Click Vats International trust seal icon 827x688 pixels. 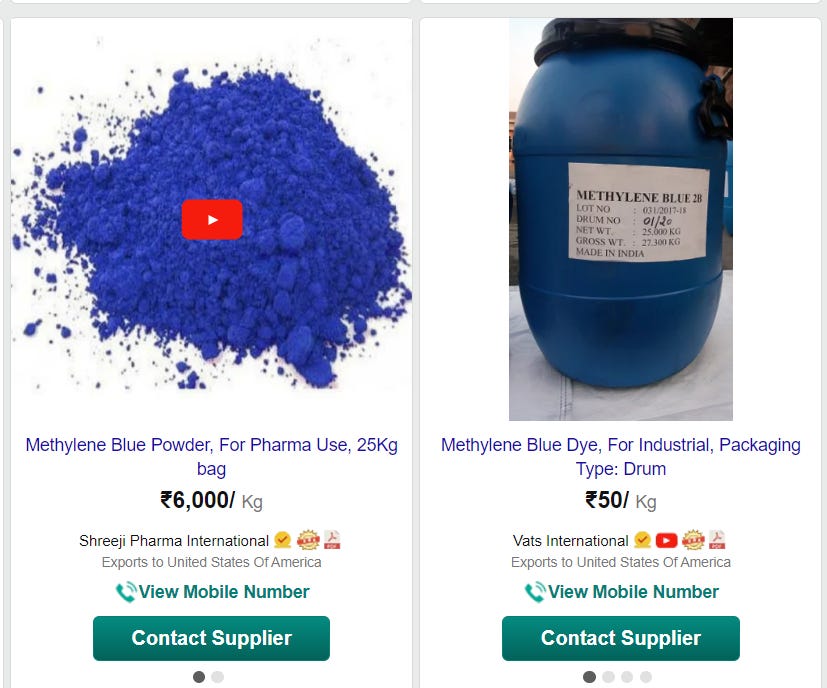click(693, 540)
